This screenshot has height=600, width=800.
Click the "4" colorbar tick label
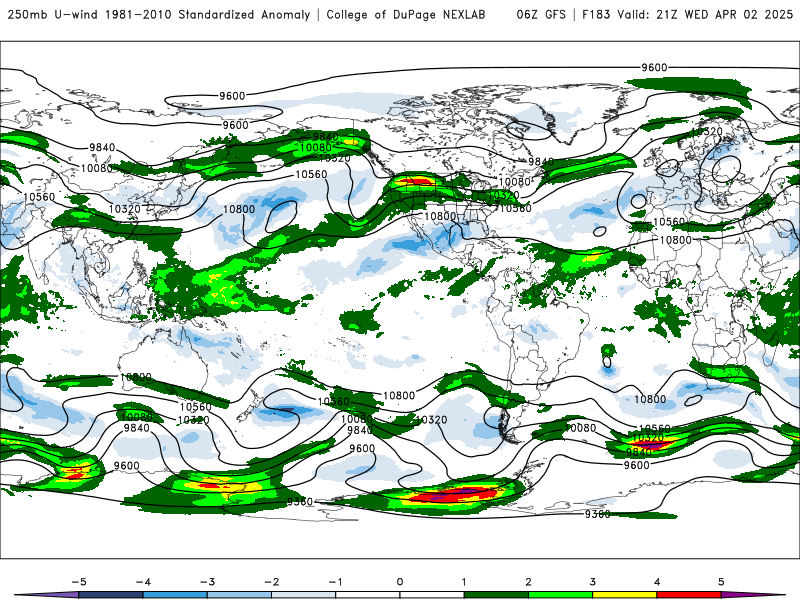tap(657, 582)
